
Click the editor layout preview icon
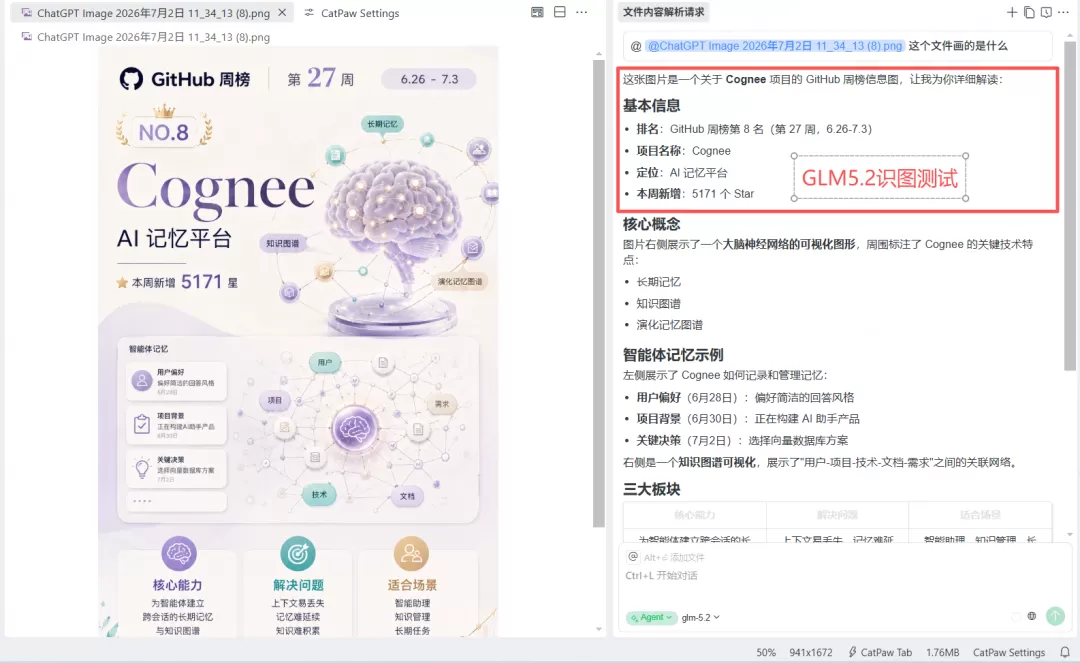pos(537,12)
